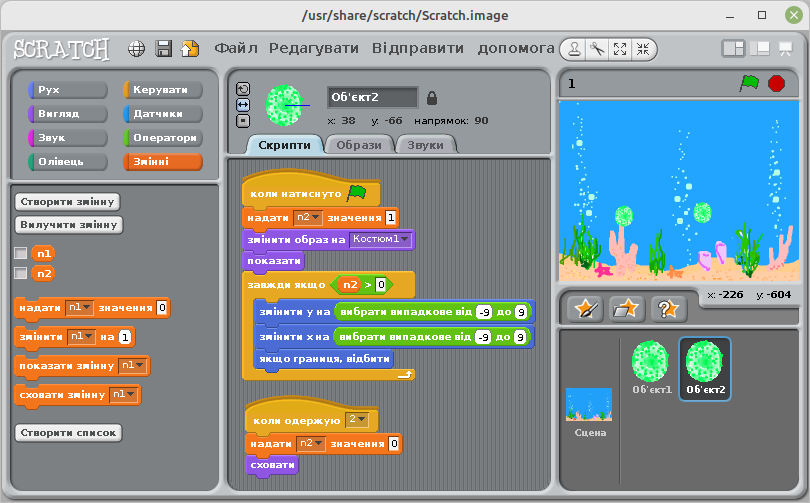Select Об'єкт1 sprite thumbnail
This screenshot has height=503, width=810.
coord(651,368)
